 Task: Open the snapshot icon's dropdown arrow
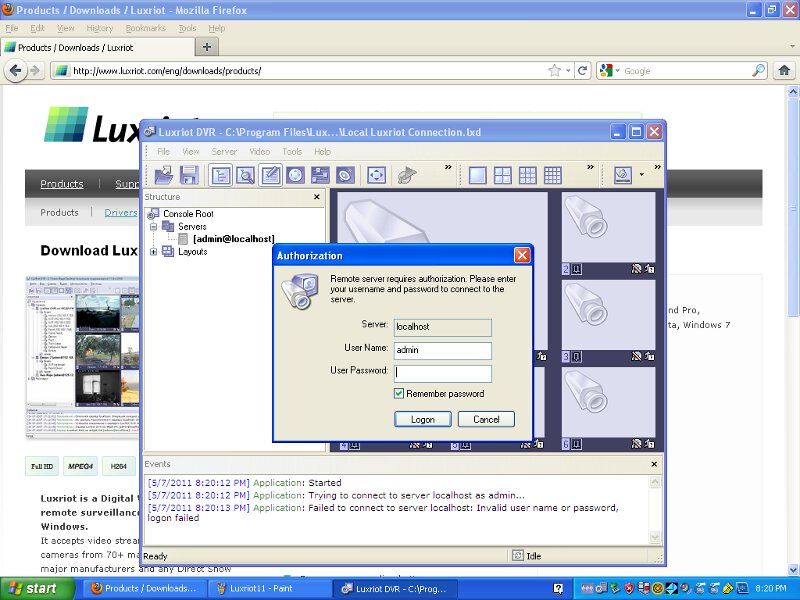(x=641, y=175)
